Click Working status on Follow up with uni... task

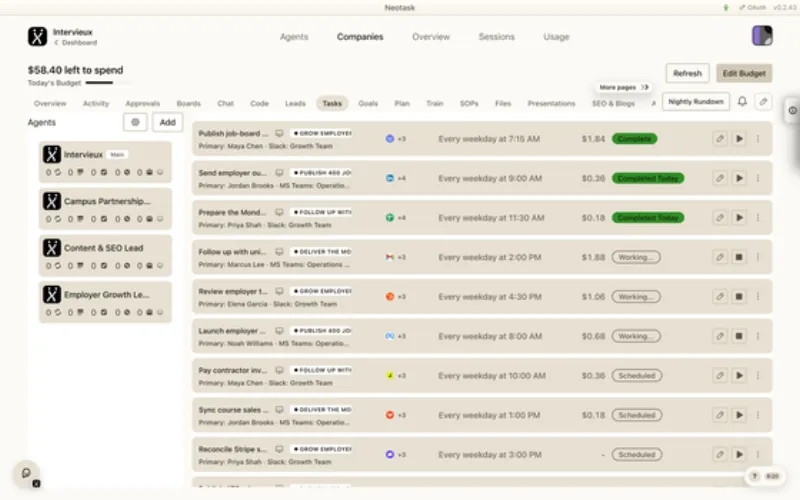pyautogui.click(x=636, y=257)
